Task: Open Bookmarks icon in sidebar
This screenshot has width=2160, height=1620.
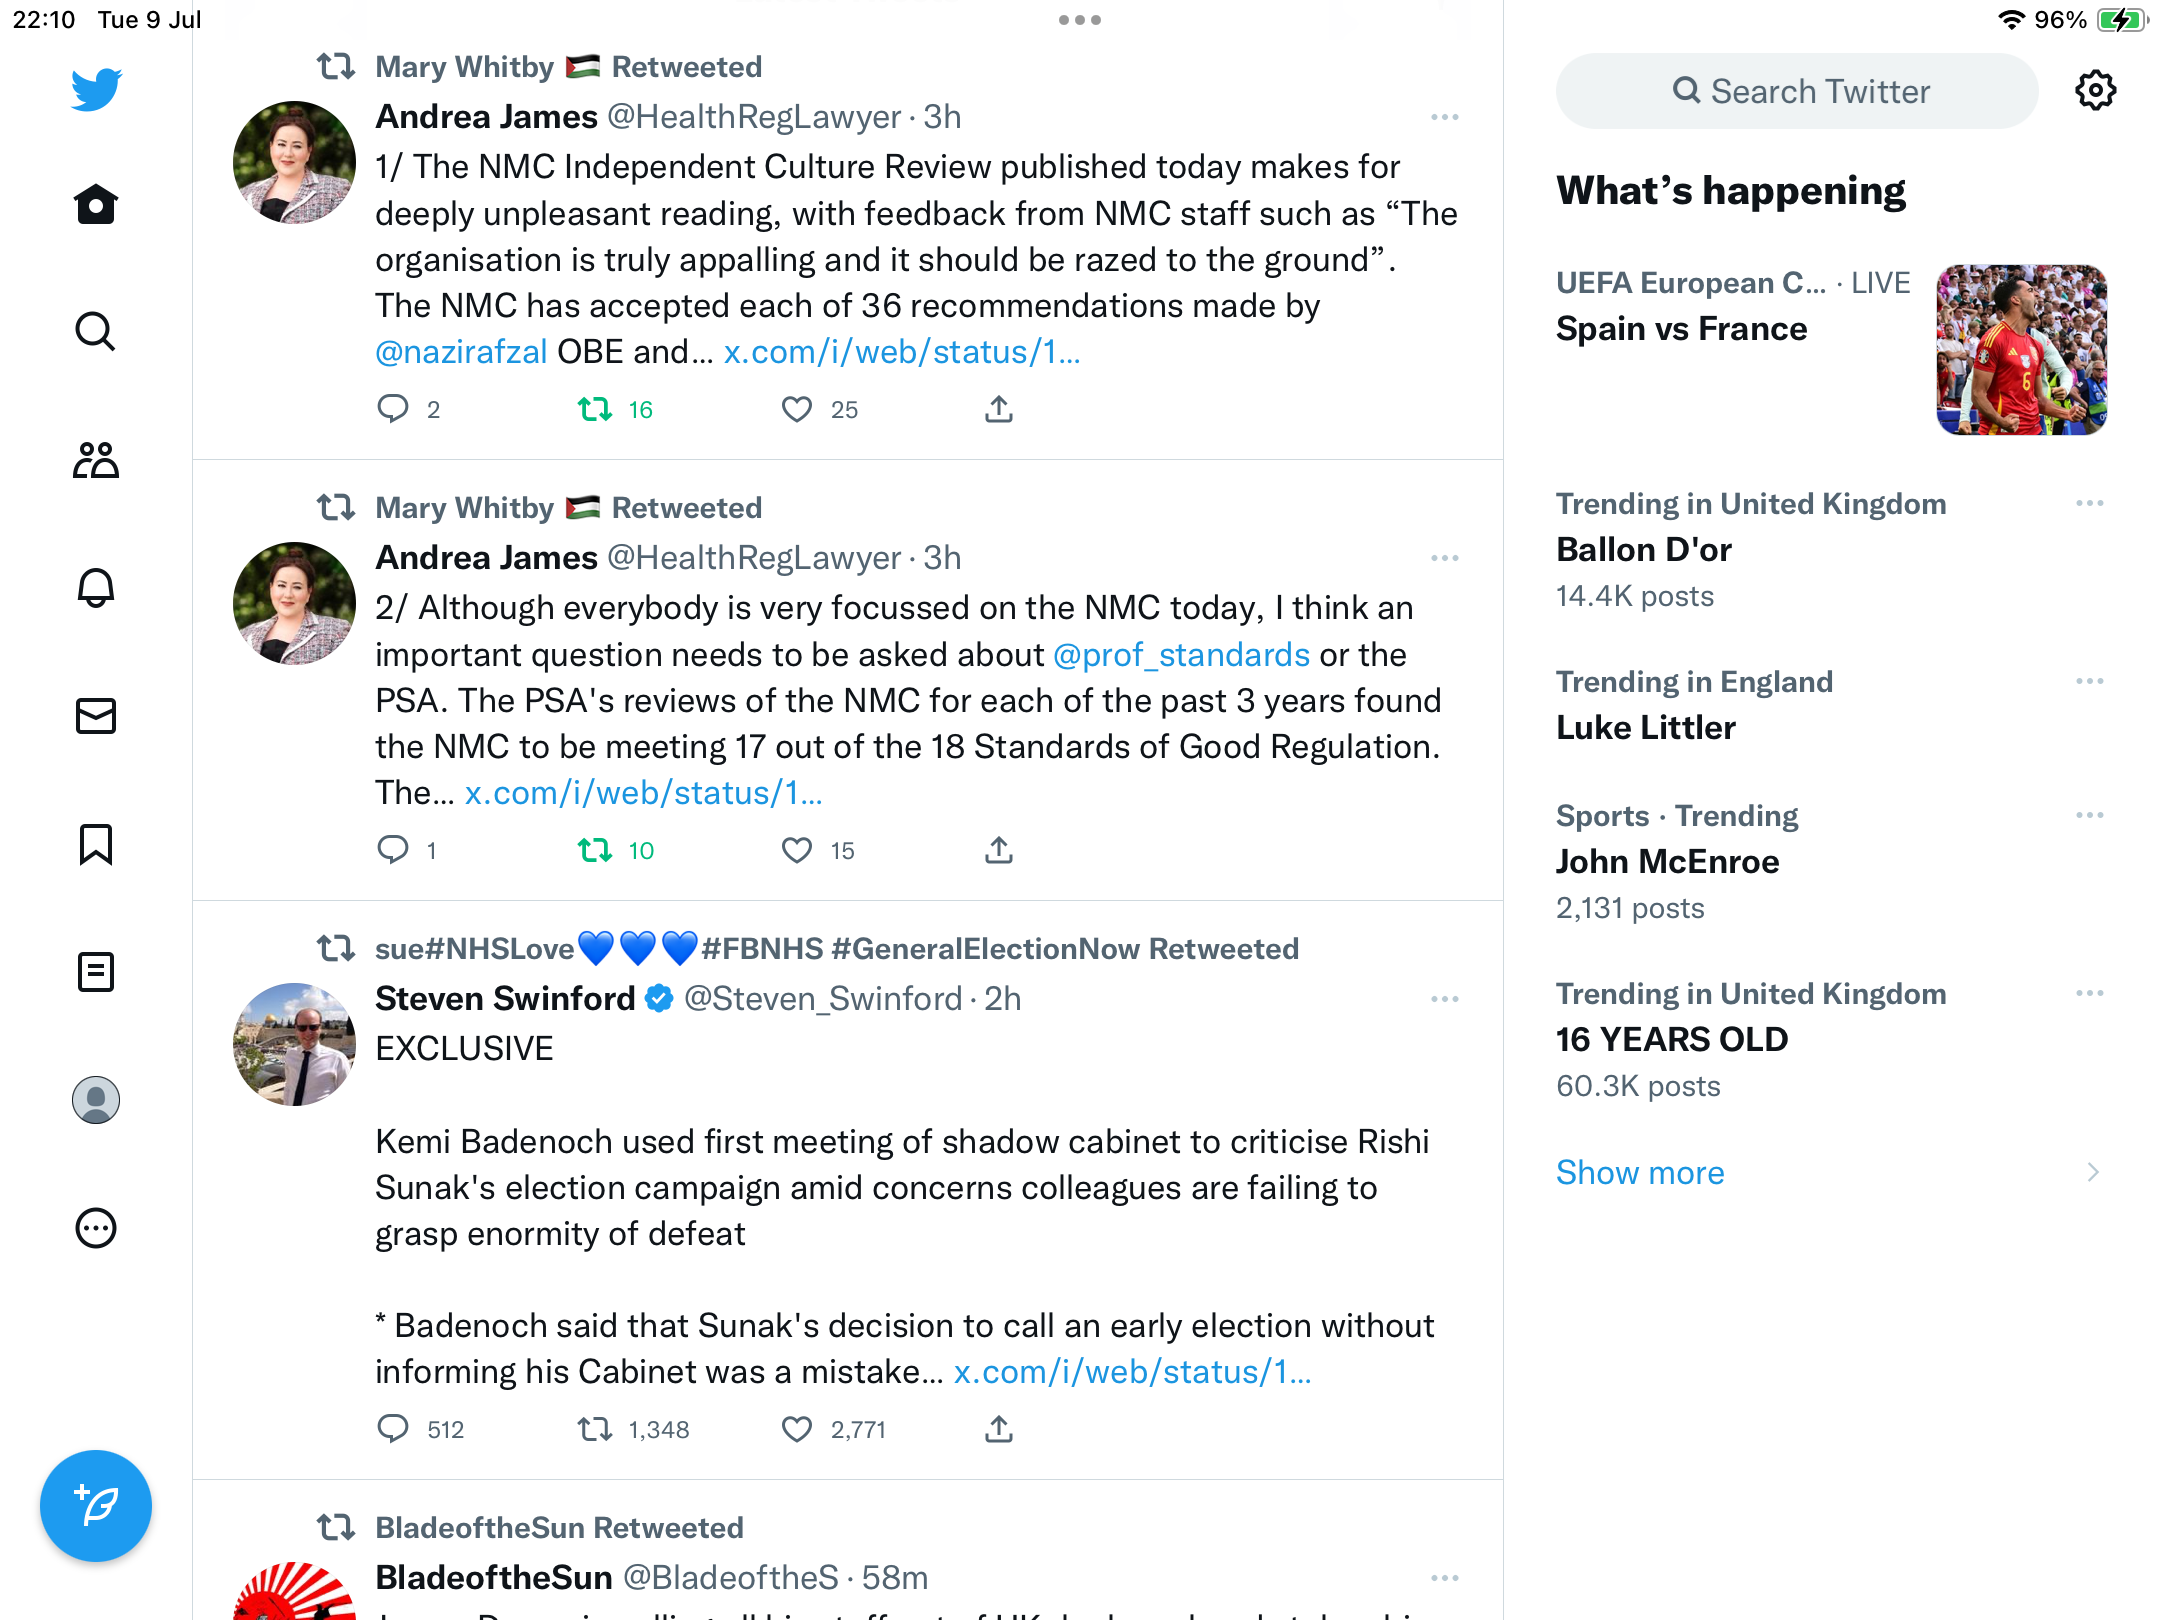Action: point(96,844)
